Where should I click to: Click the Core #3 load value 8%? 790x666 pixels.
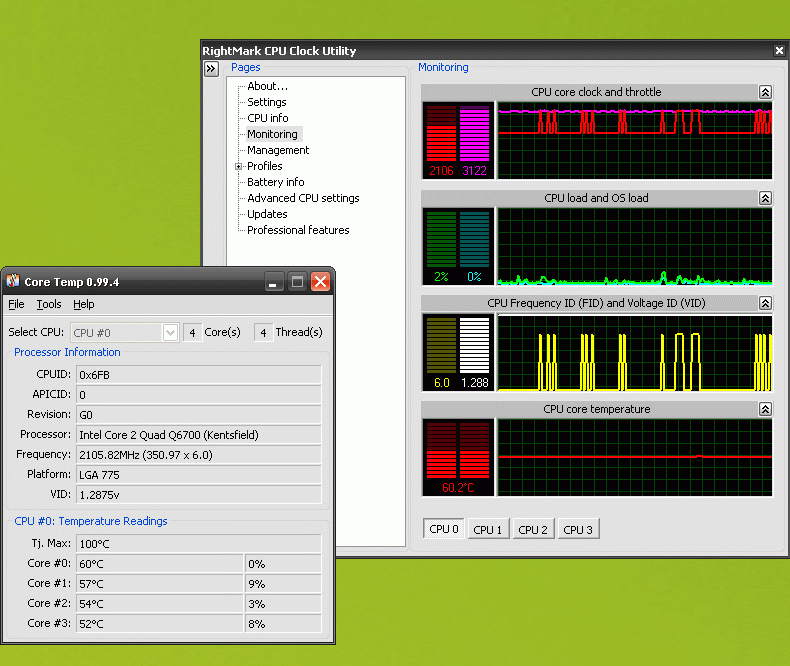283,624
